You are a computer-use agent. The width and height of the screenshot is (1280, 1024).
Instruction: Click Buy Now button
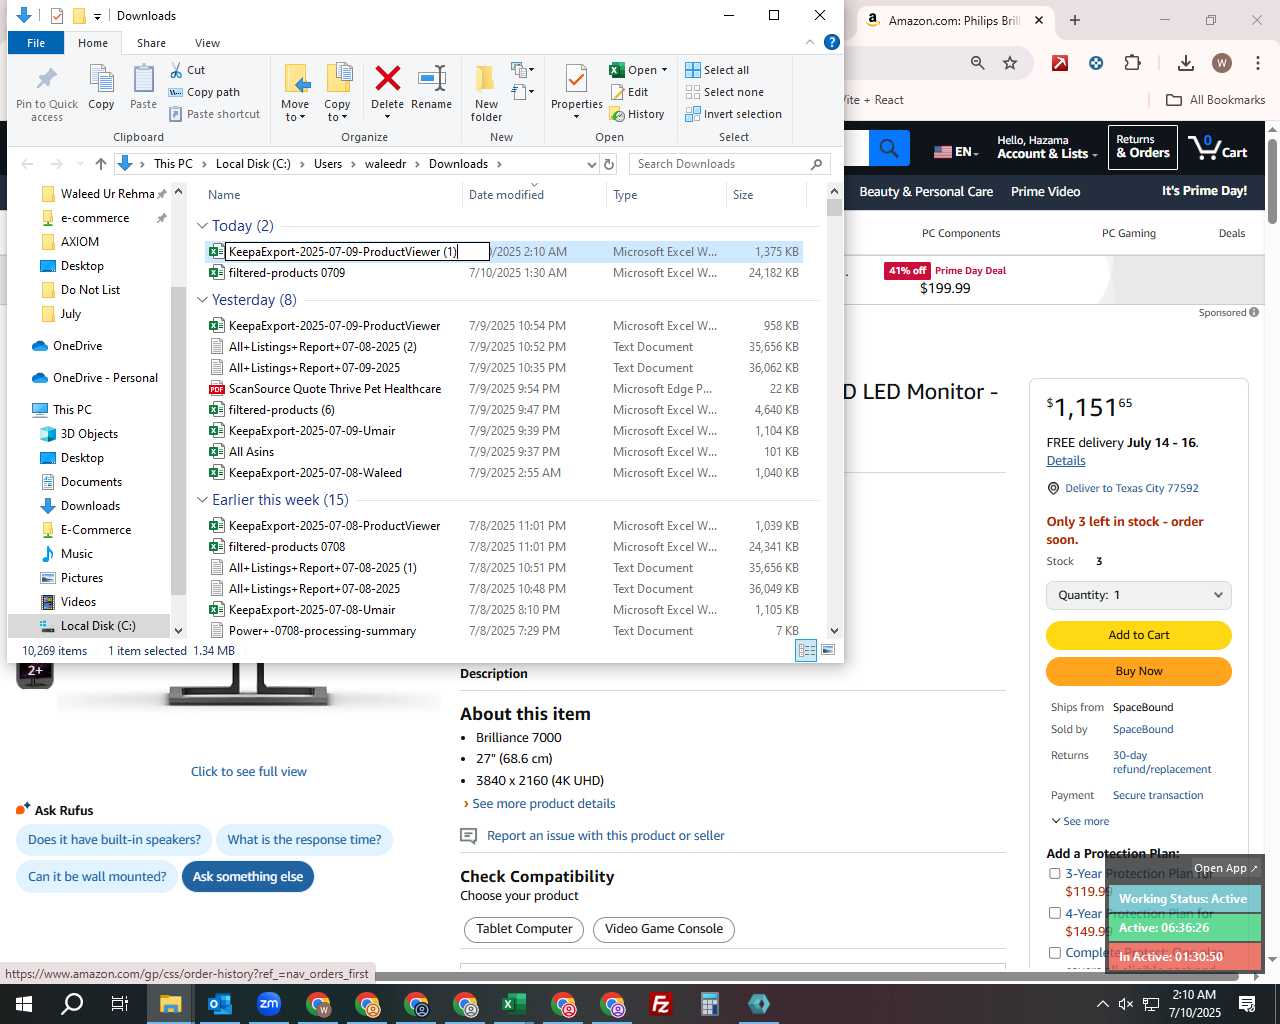tap(1139, 671)
